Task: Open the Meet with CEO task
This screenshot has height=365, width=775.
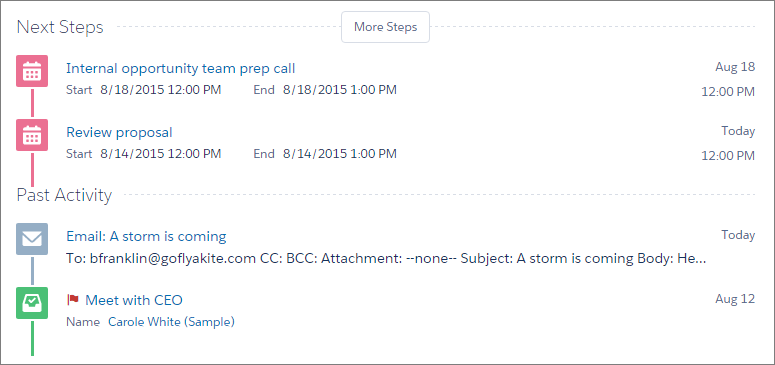Action: (x=134, y=300)
